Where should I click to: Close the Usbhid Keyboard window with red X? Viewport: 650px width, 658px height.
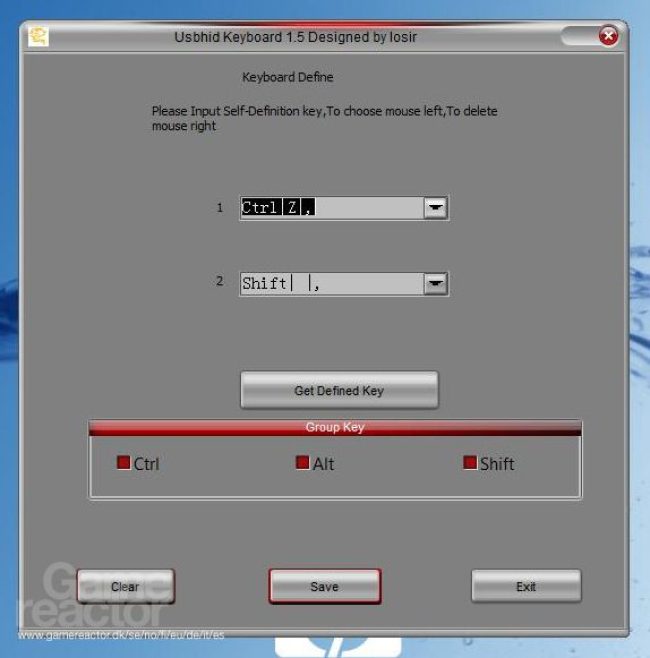pyautogui.click(x=608, y=36)
